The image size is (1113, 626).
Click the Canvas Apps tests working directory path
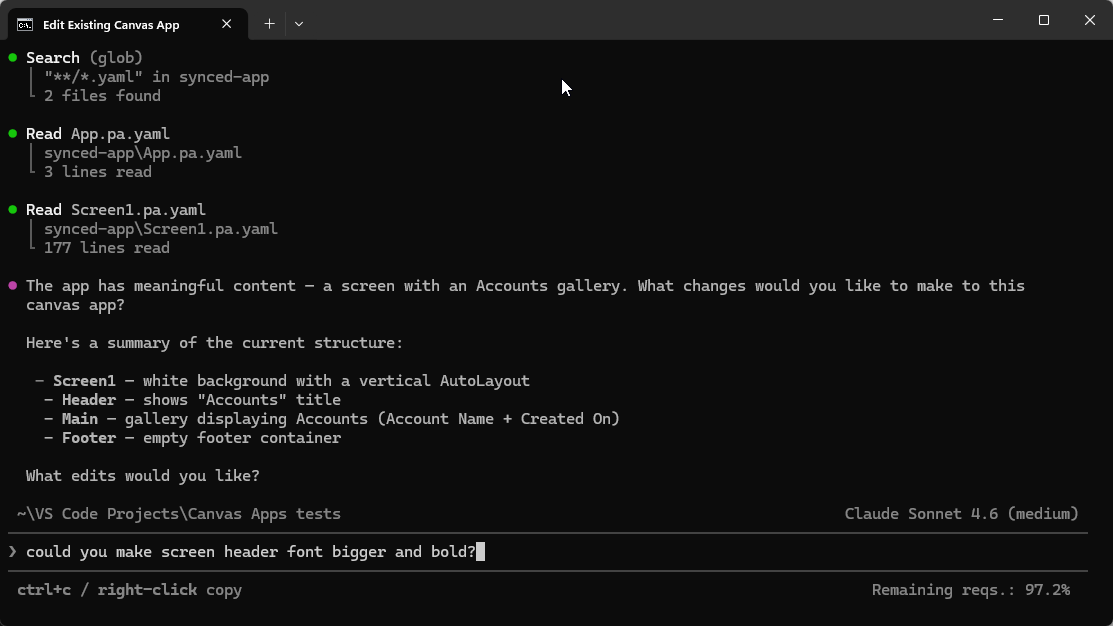(179, 514)
